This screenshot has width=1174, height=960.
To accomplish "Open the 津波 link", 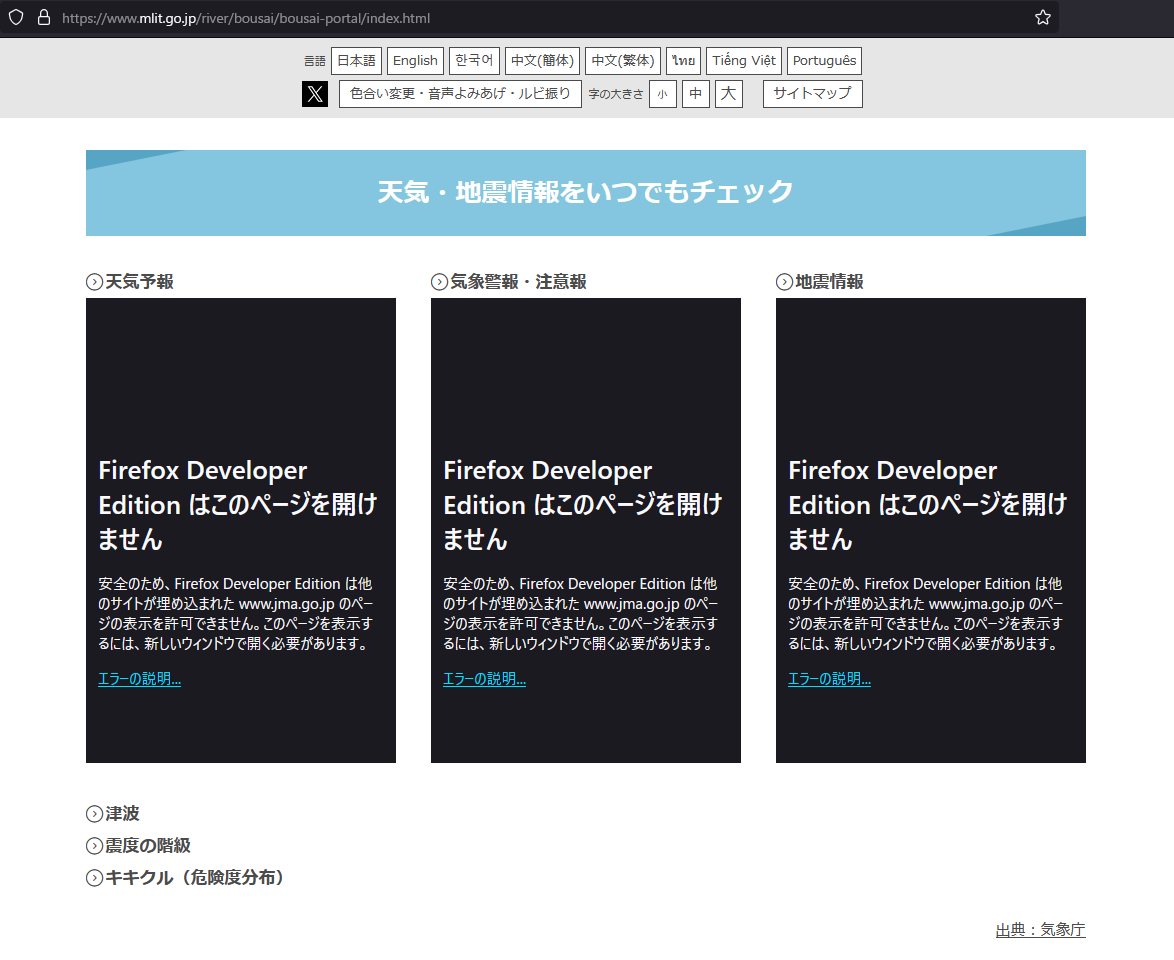I will [x=122, y=814].
